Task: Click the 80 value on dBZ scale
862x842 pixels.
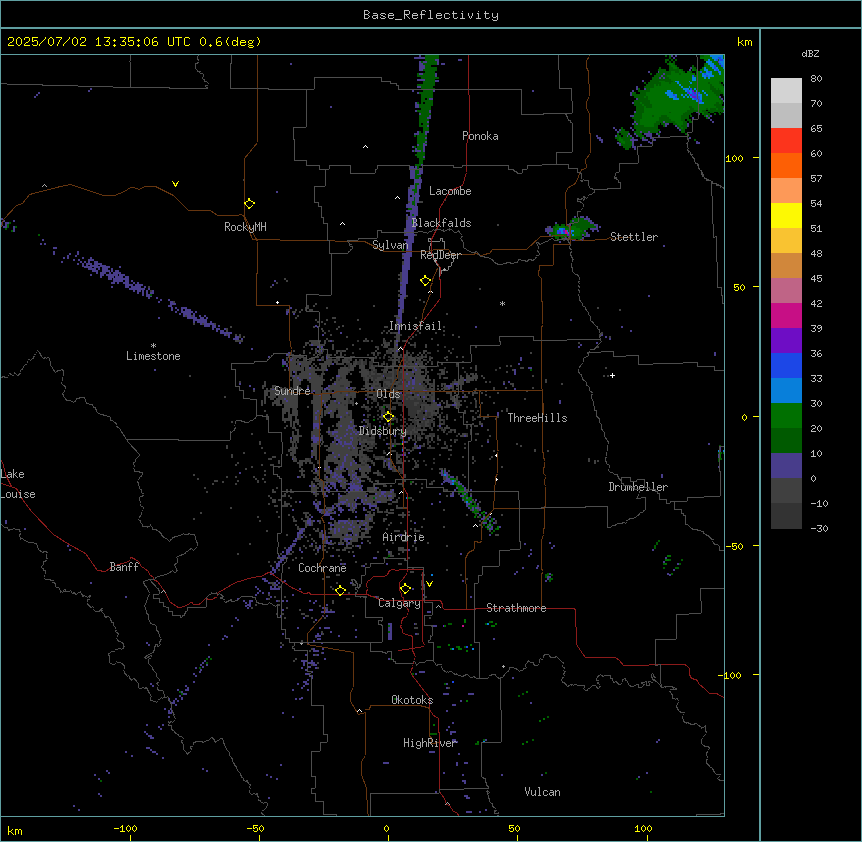Action: point(816,79)
